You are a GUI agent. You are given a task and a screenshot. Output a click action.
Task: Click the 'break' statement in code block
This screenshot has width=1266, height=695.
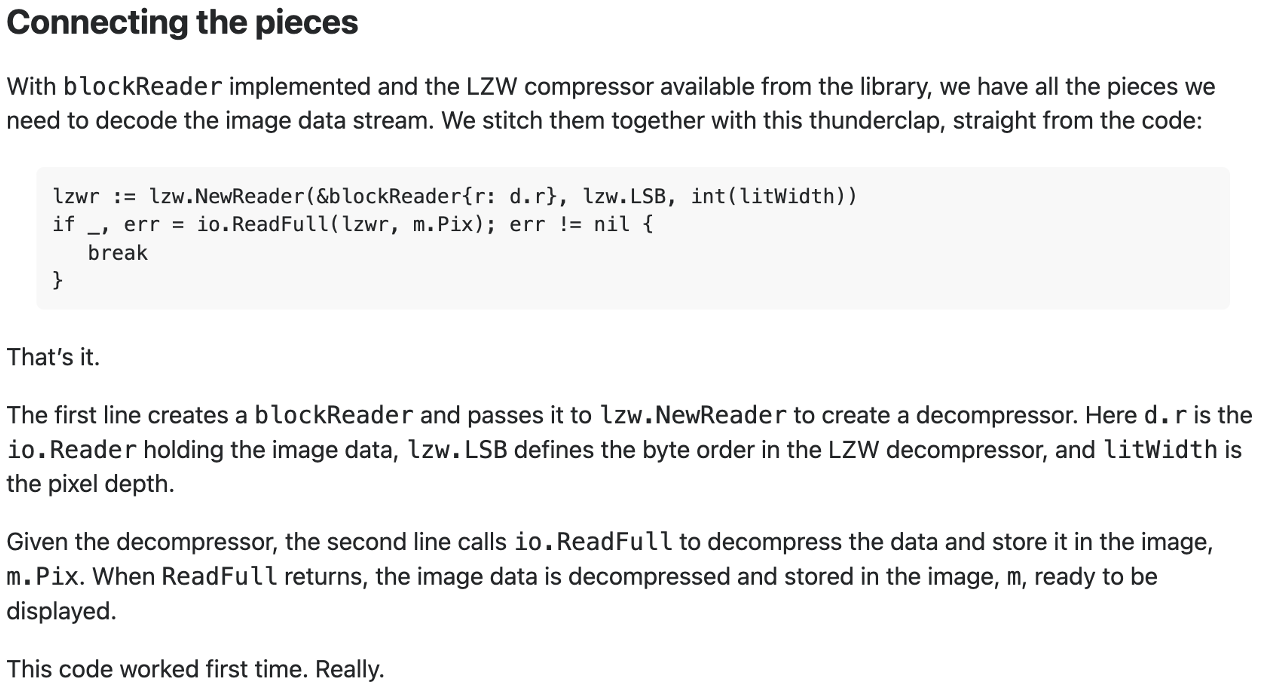(x=118, y=253)
